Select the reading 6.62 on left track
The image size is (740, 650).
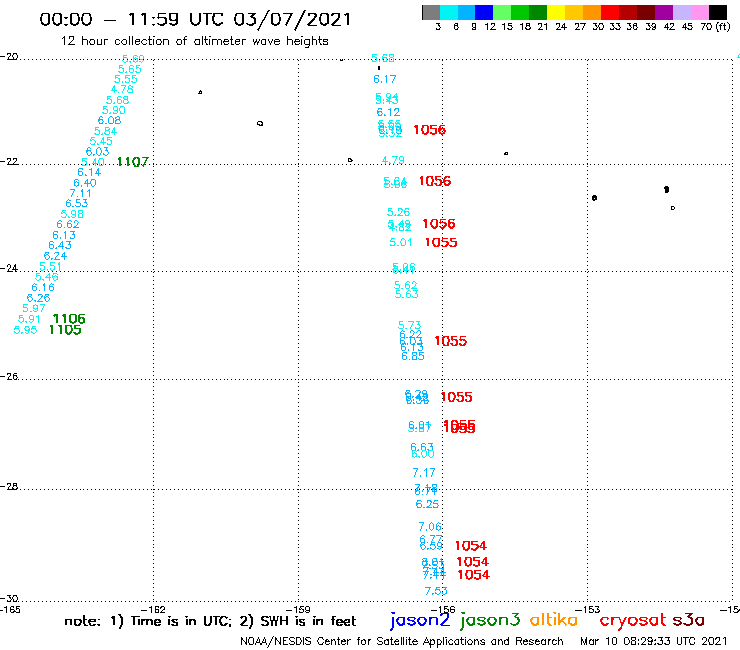tap(68, 224)
